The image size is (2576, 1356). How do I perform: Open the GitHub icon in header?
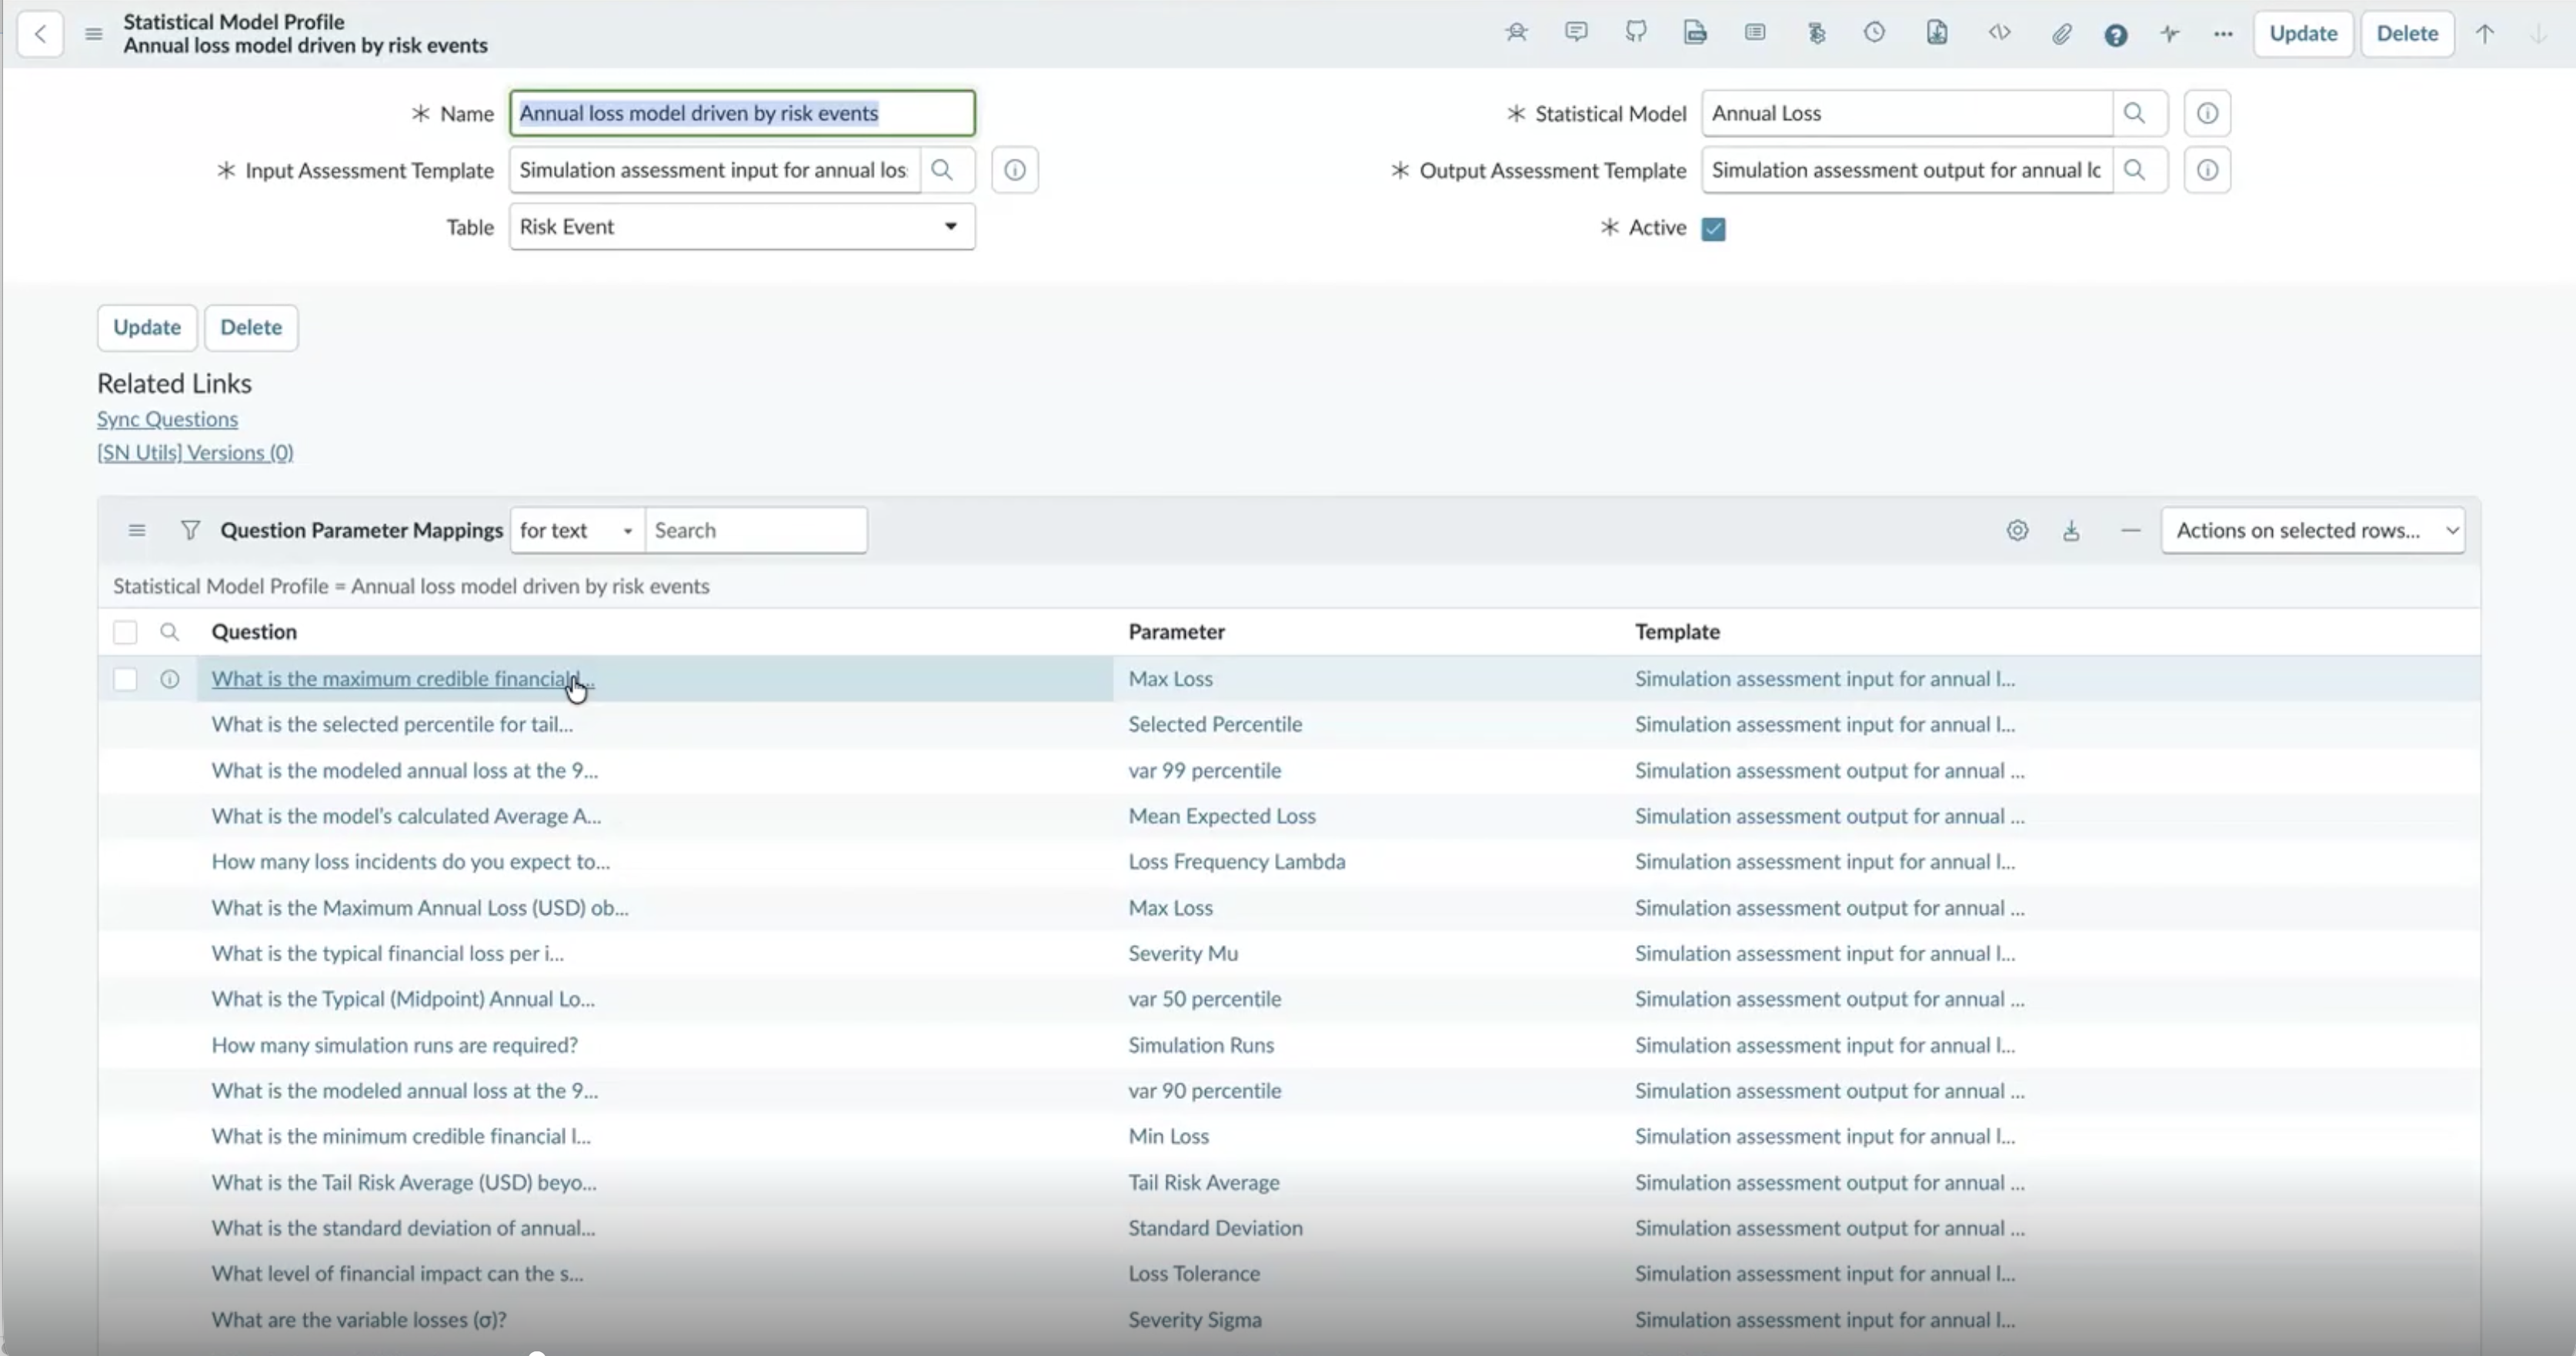coord(1636,33)
